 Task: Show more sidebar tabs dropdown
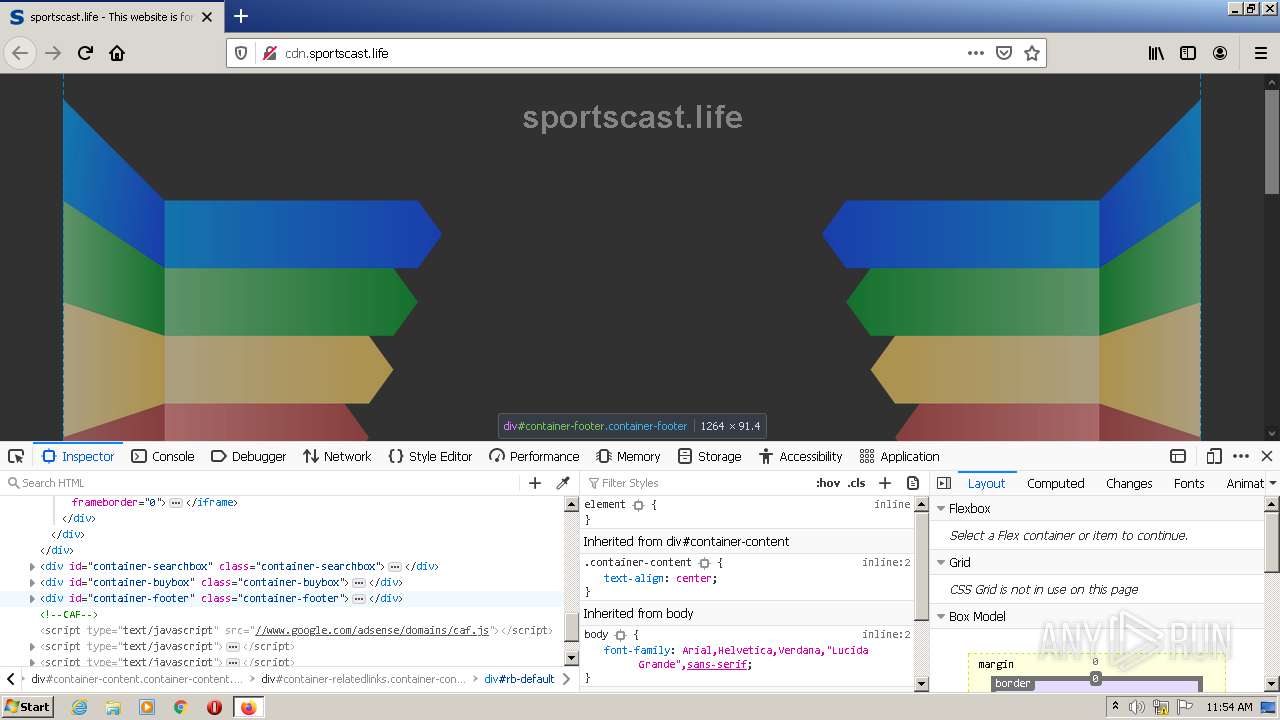click(x=1272, y=483)
